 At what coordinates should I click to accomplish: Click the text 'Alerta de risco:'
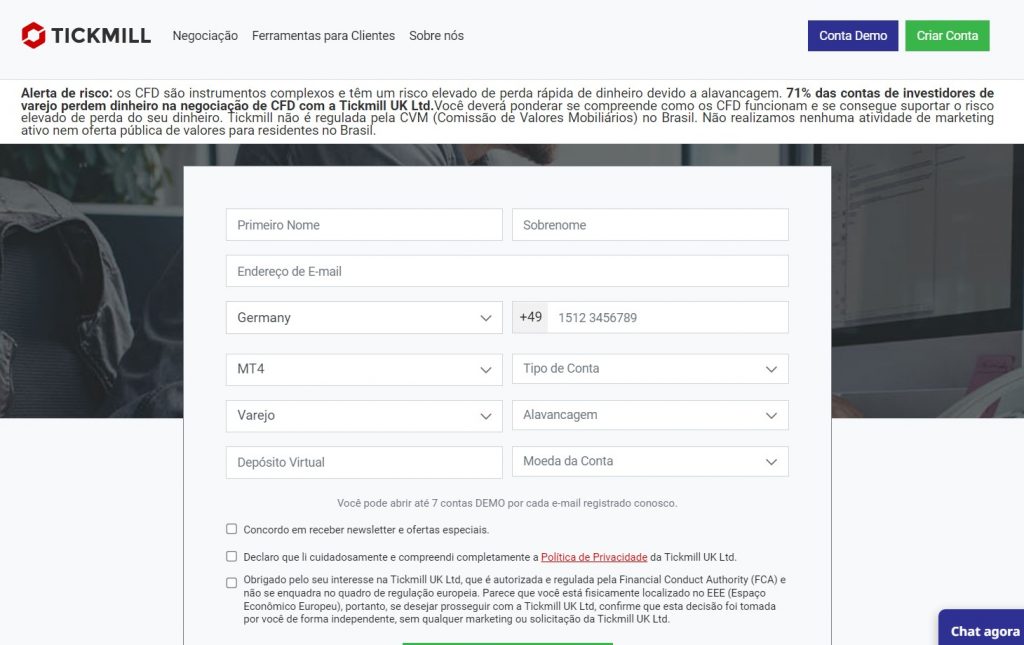[67, 93]
